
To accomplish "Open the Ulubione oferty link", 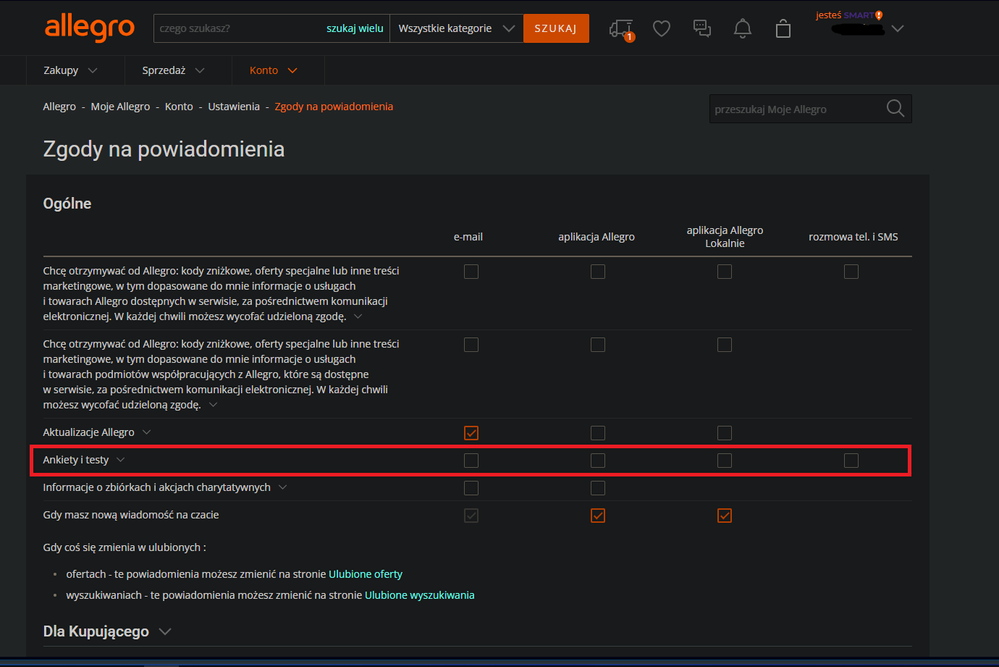I will click(x=366, y=574).
